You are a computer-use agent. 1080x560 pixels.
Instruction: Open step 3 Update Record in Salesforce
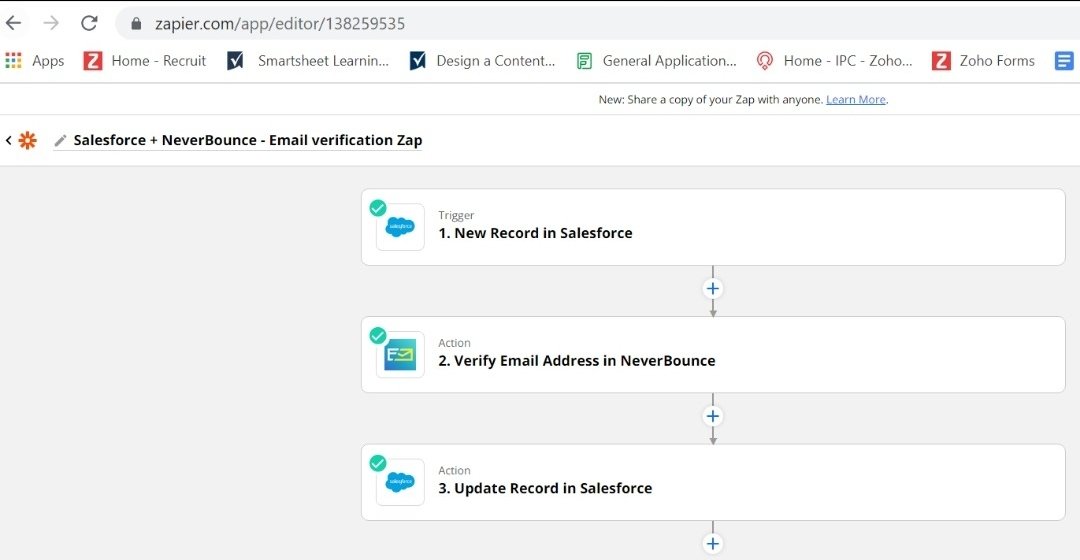[x=713, y=482]
